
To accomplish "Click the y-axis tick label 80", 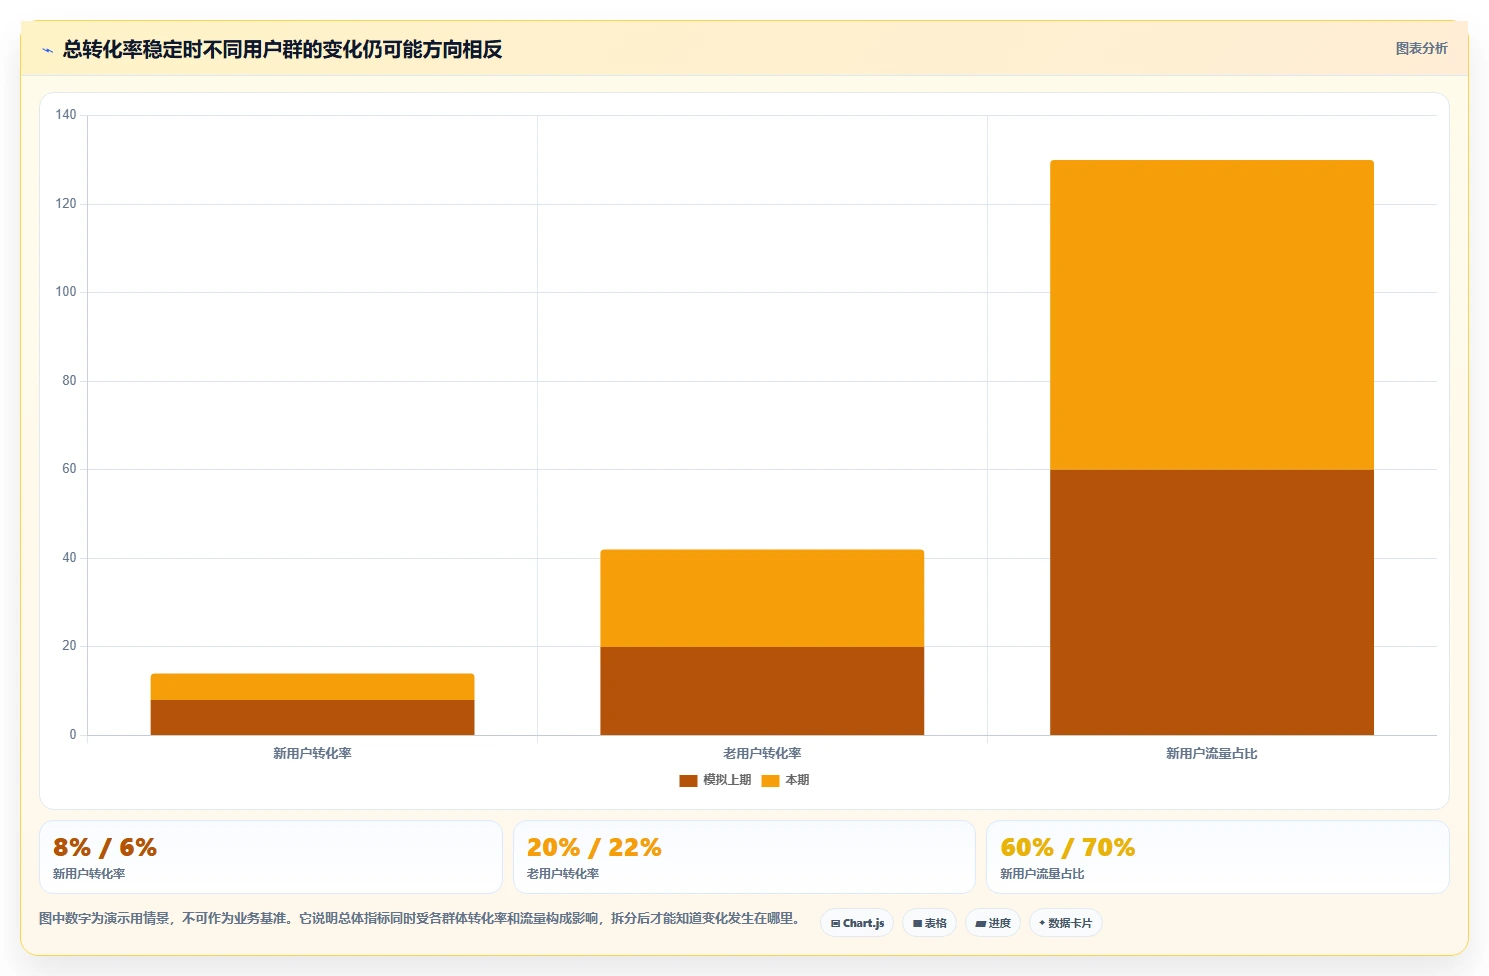I will 69,380.
